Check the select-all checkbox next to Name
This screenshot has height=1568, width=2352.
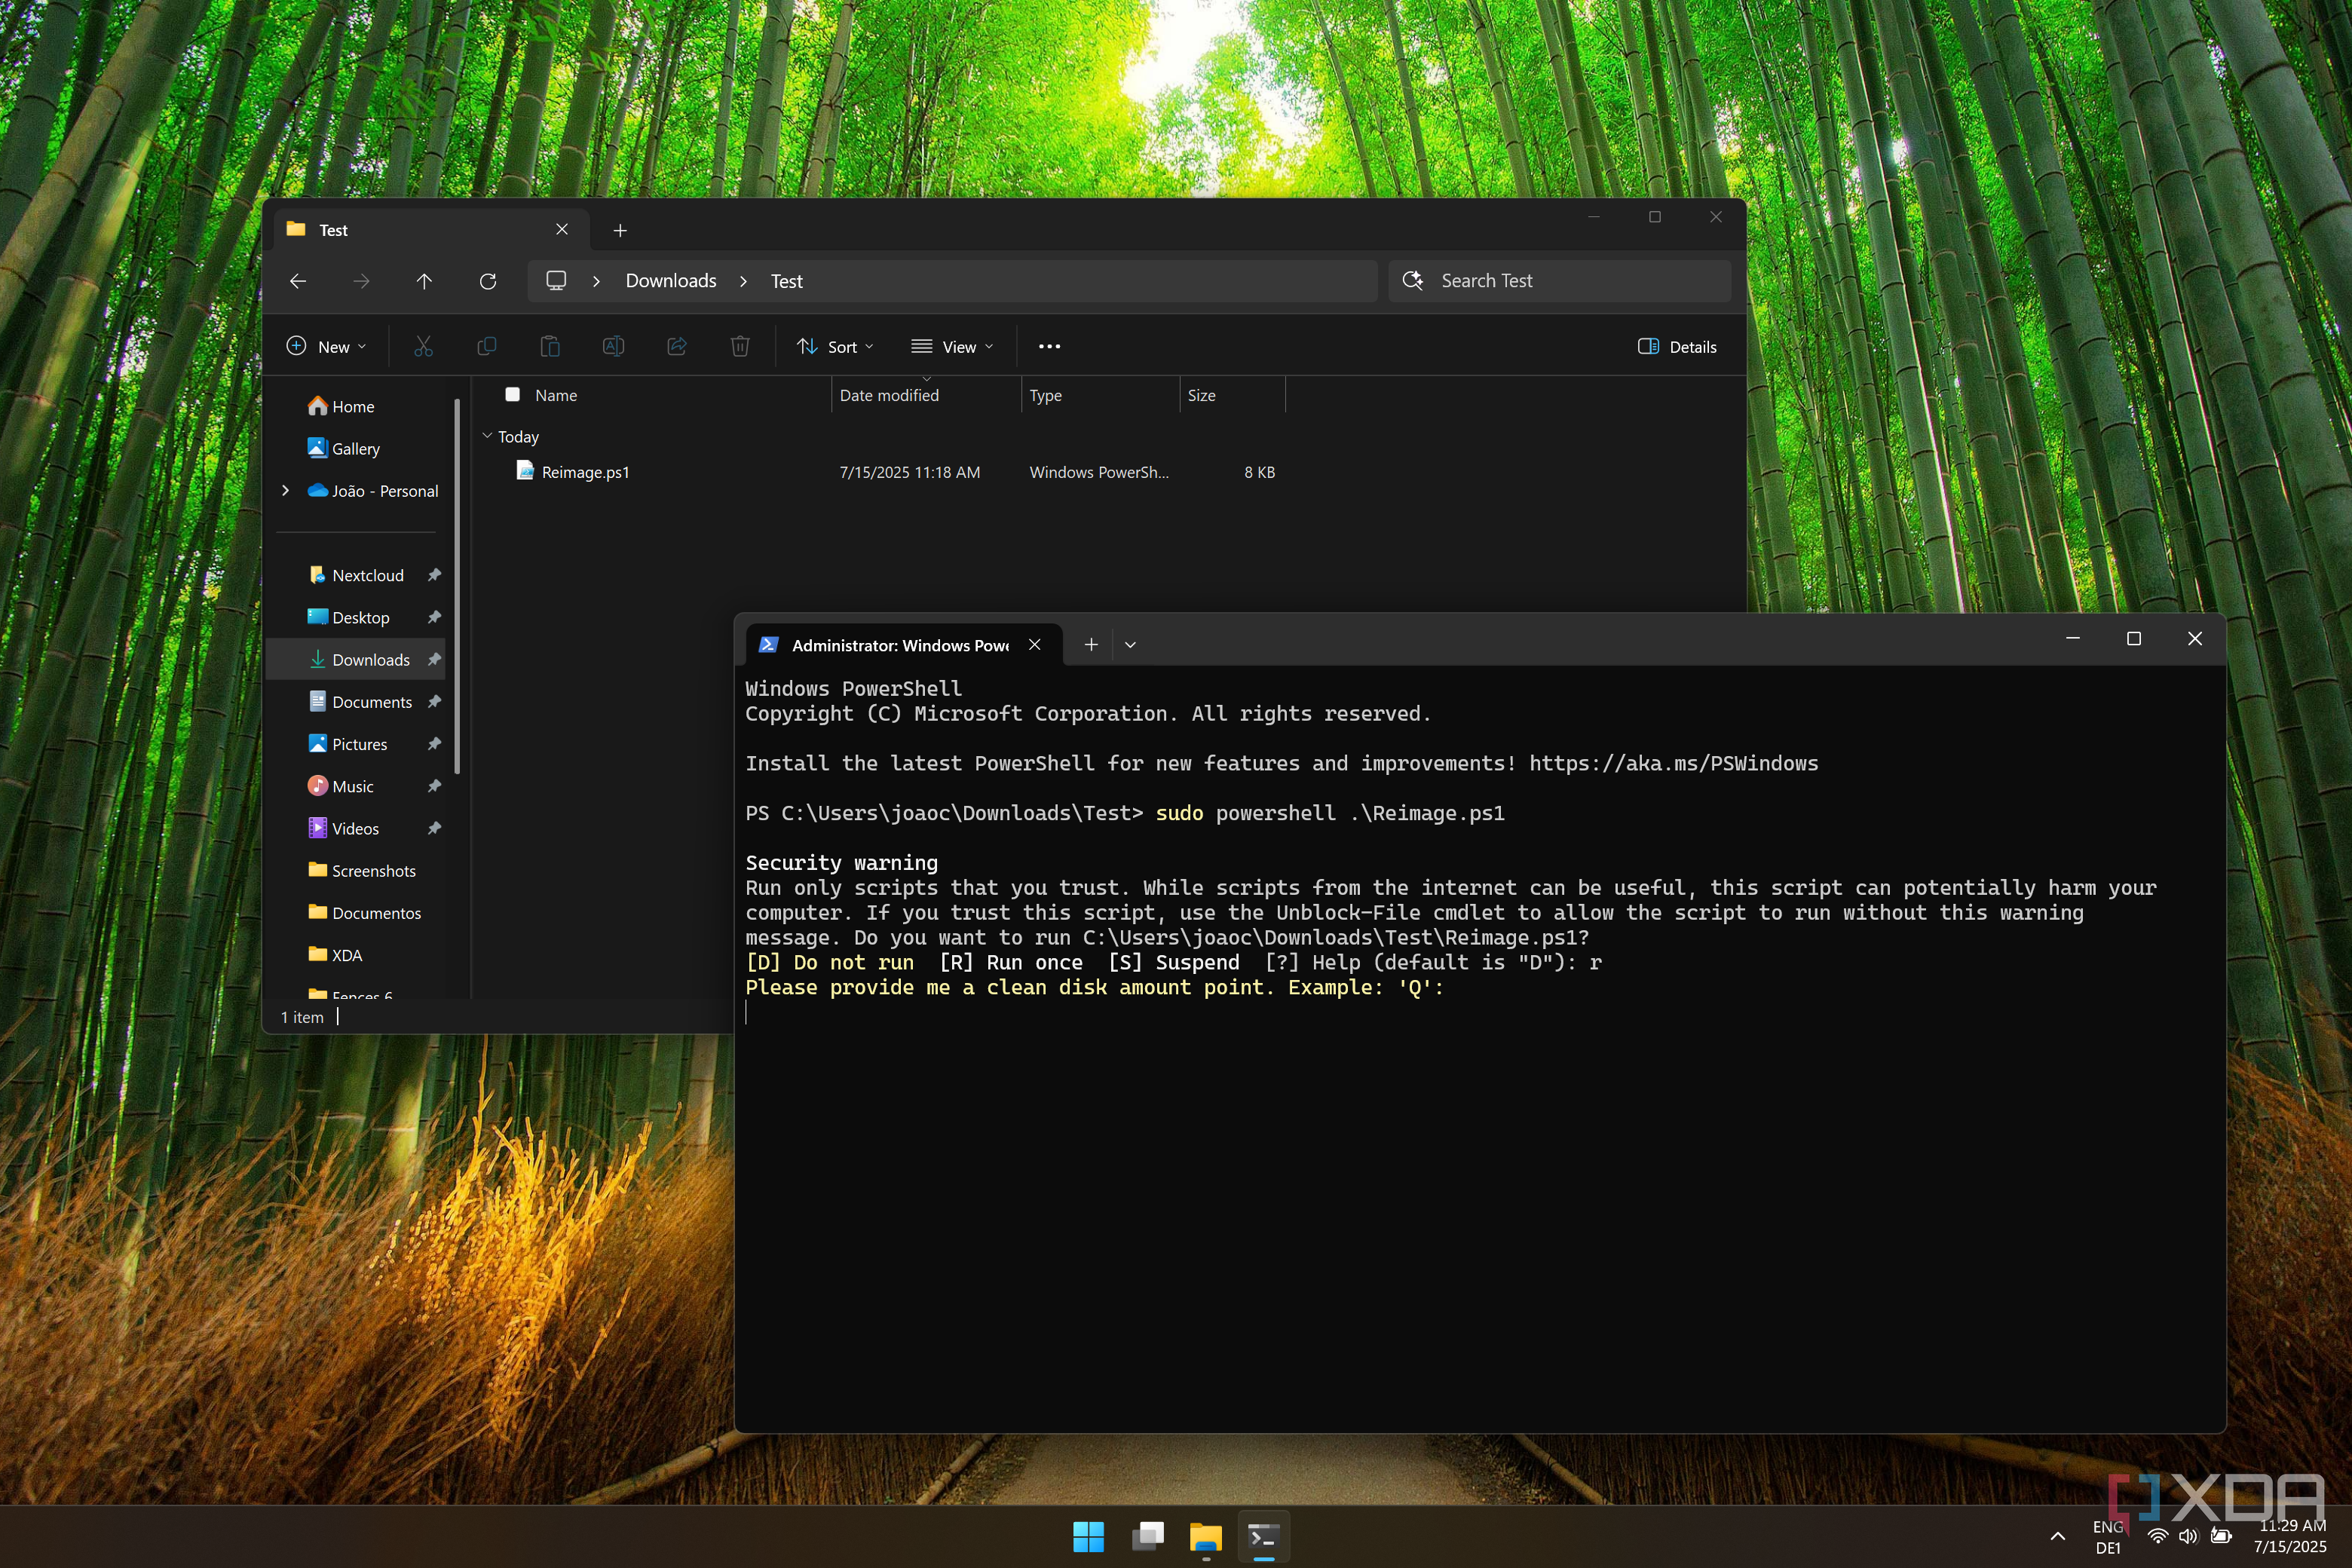point(513,394)
